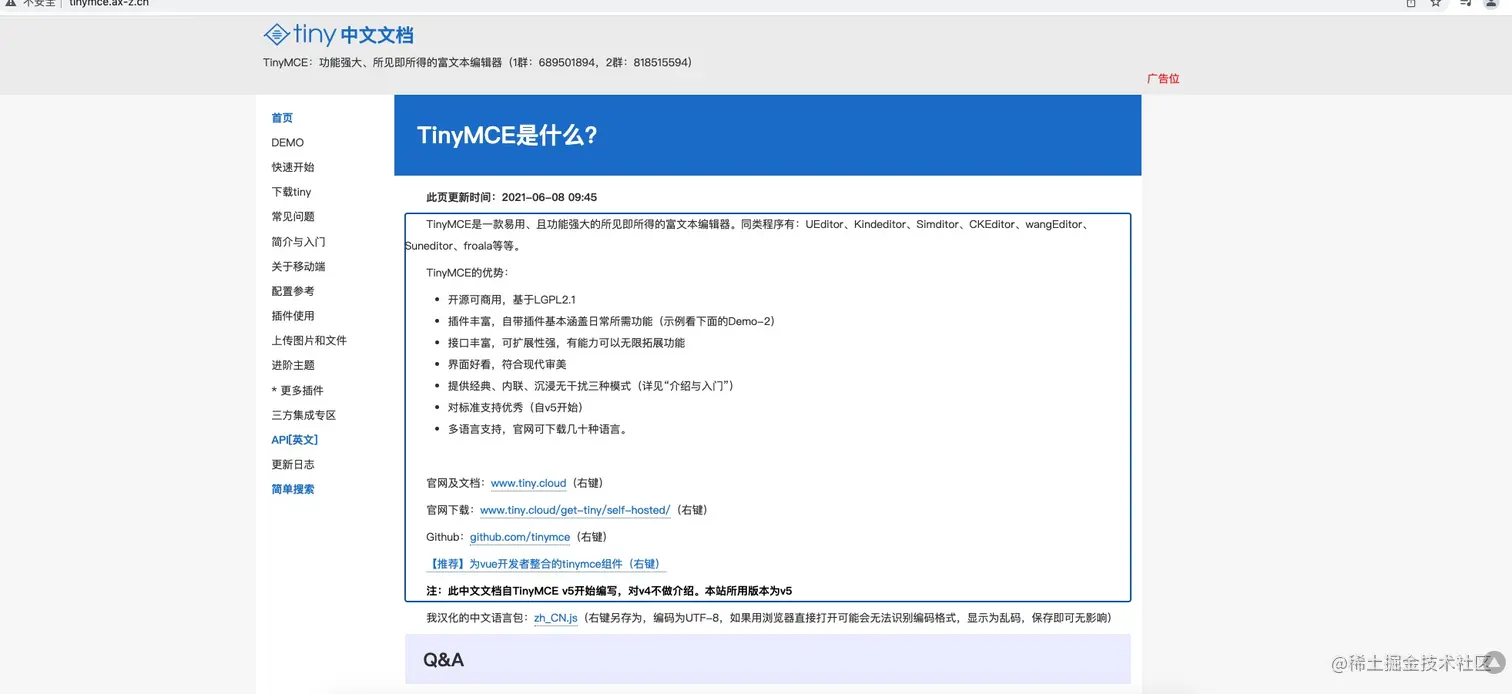Click the 界面好看,符合现代审美 bullet
1512x694 pixels.
click(x=507, y=364)
